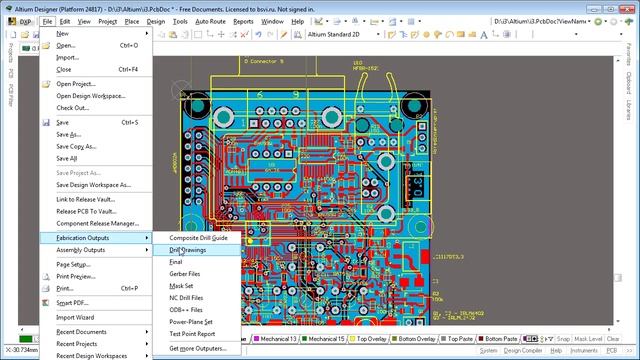Click the Clear button near layer tabs
The width and height of the screenshot is (640, 360).
point(613,339)
